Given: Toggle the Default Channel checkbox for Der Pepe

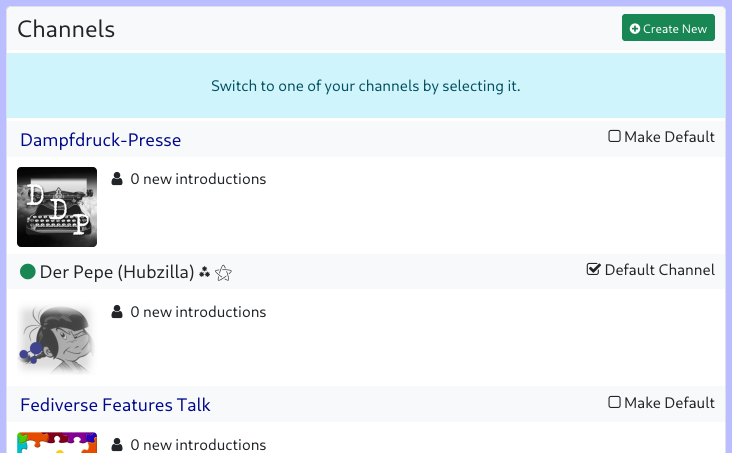Looking at the screenshot, I should tap(593, 269).
